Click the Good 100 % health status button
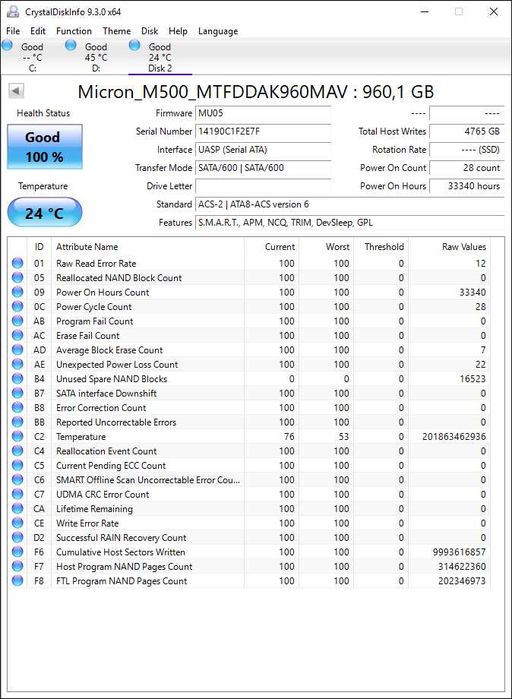Viewport: 512px width, 699px height. pyautogui.click(x=45, y=147)
